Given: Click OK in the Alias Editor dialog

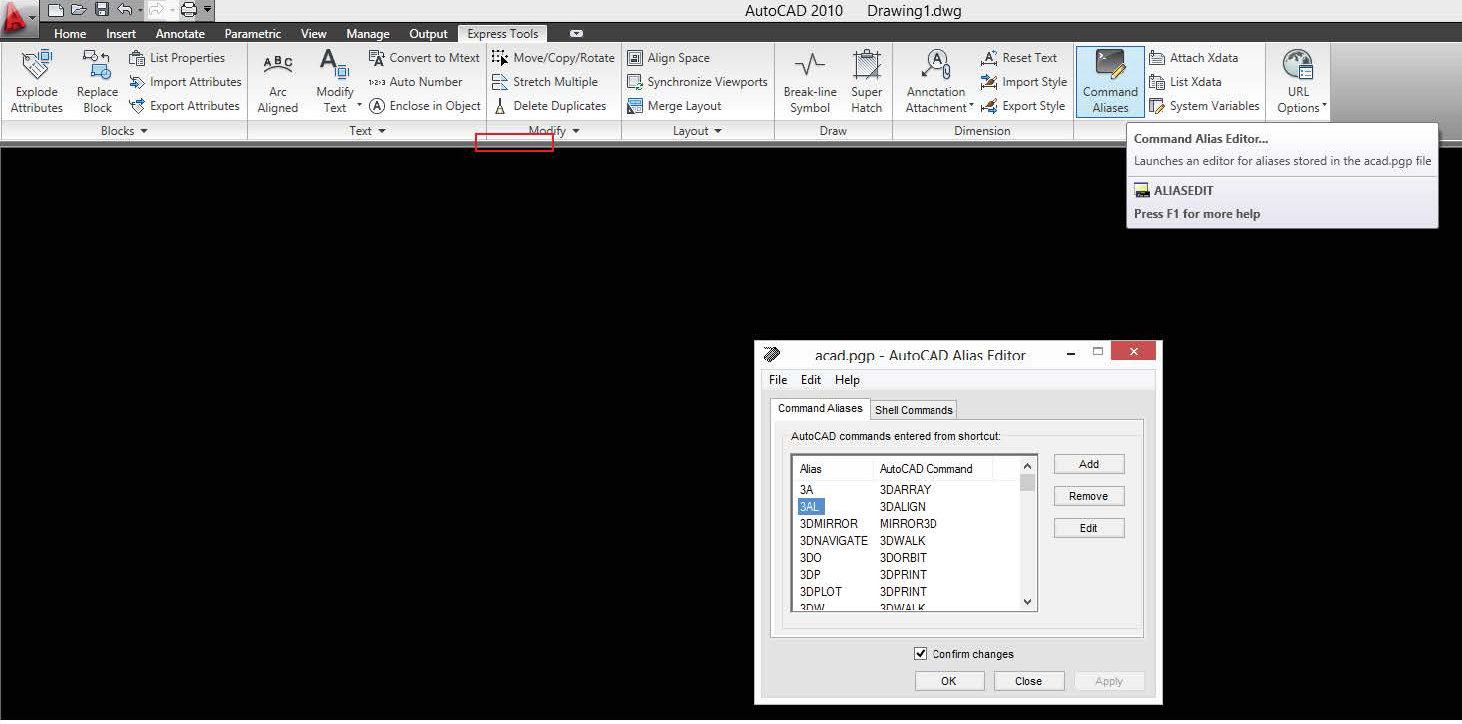Looking at the screenshot, I should coord(949,681).
